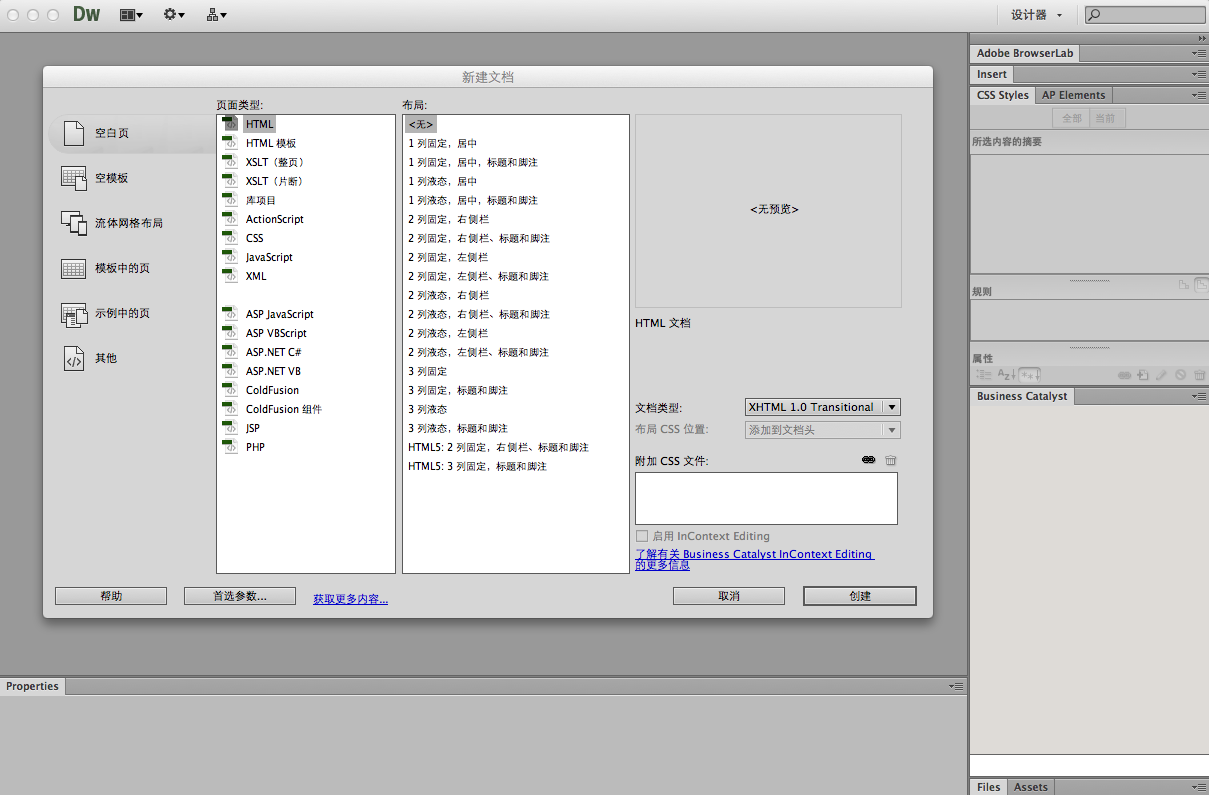Open Adobe BrowserLab panel options menu
1209x795 pixels.
click(1199, 53)
